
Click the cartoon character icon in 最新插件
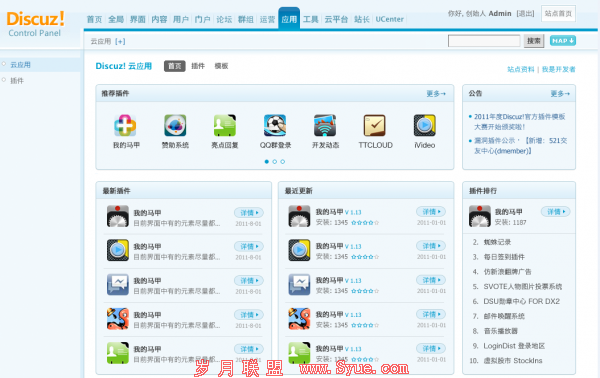coord(118,319)
